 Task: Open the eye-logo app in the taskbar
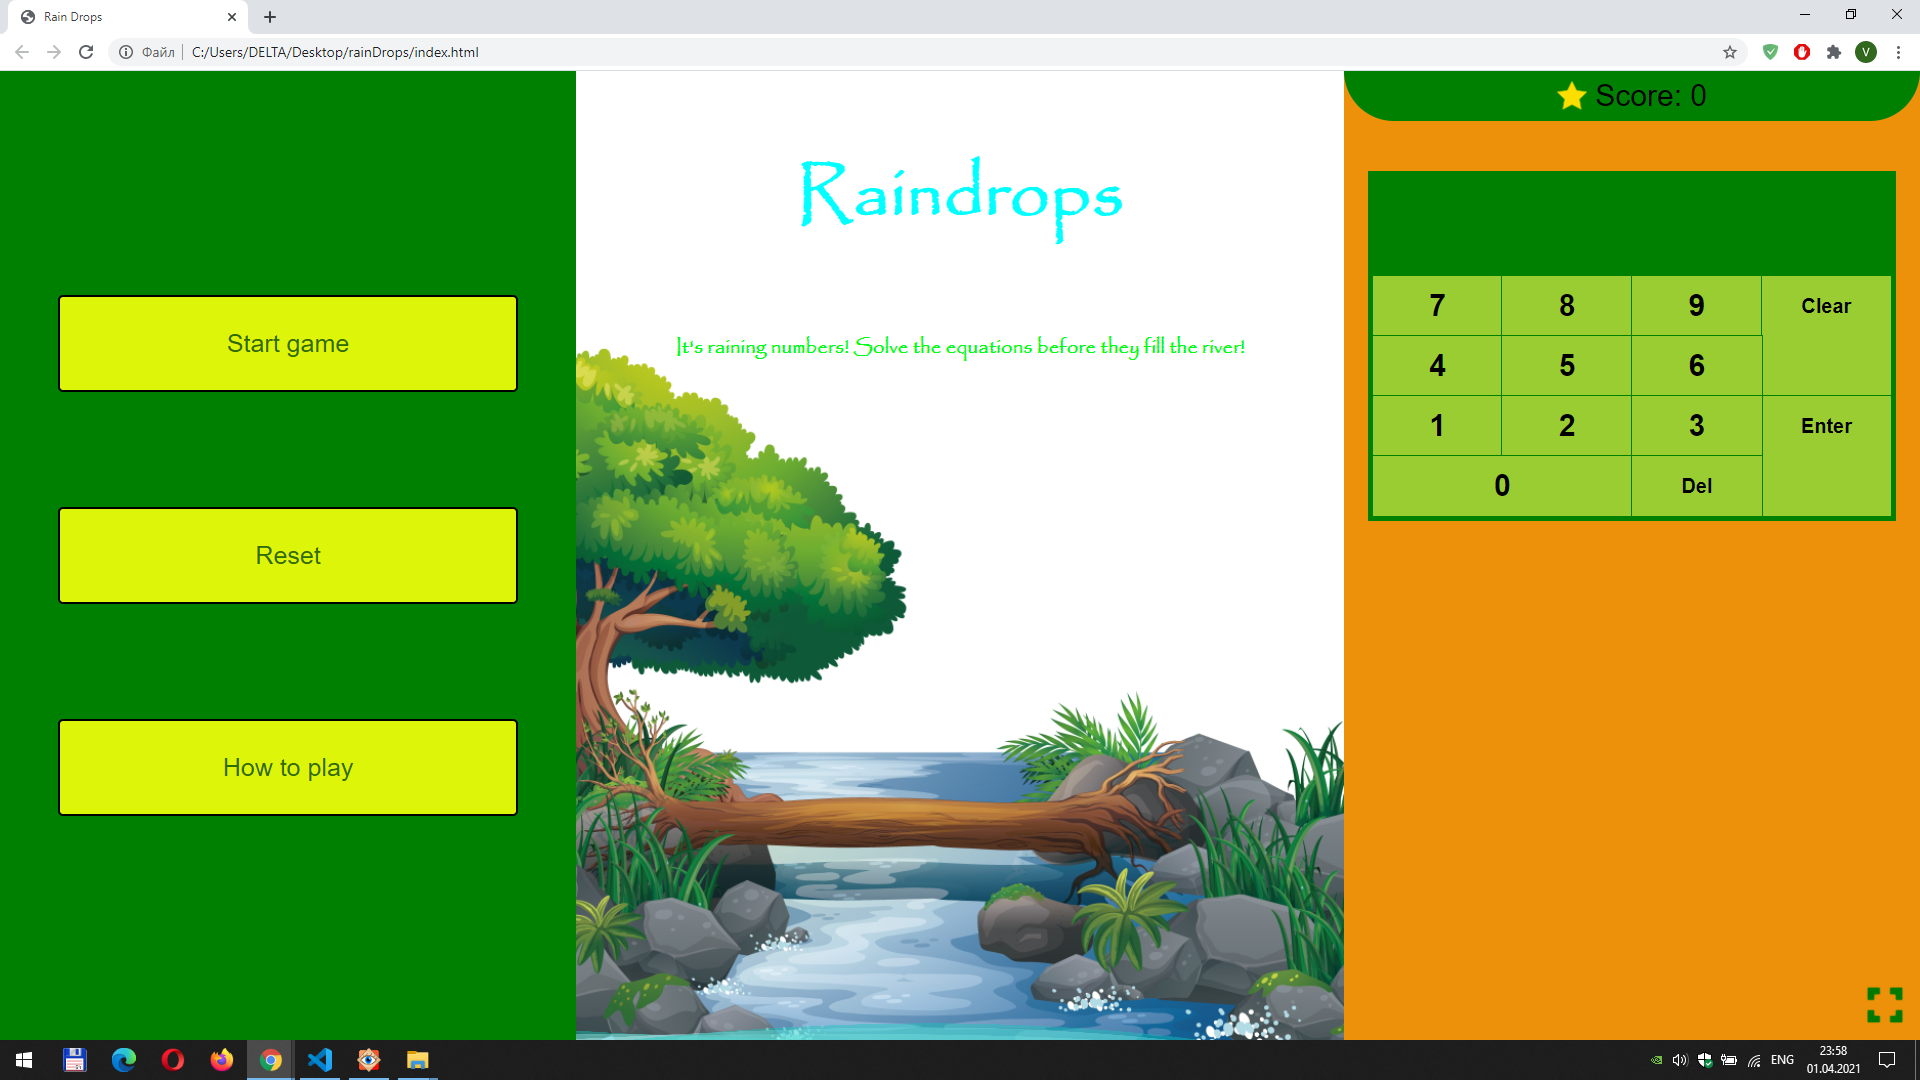point(369,1060)
